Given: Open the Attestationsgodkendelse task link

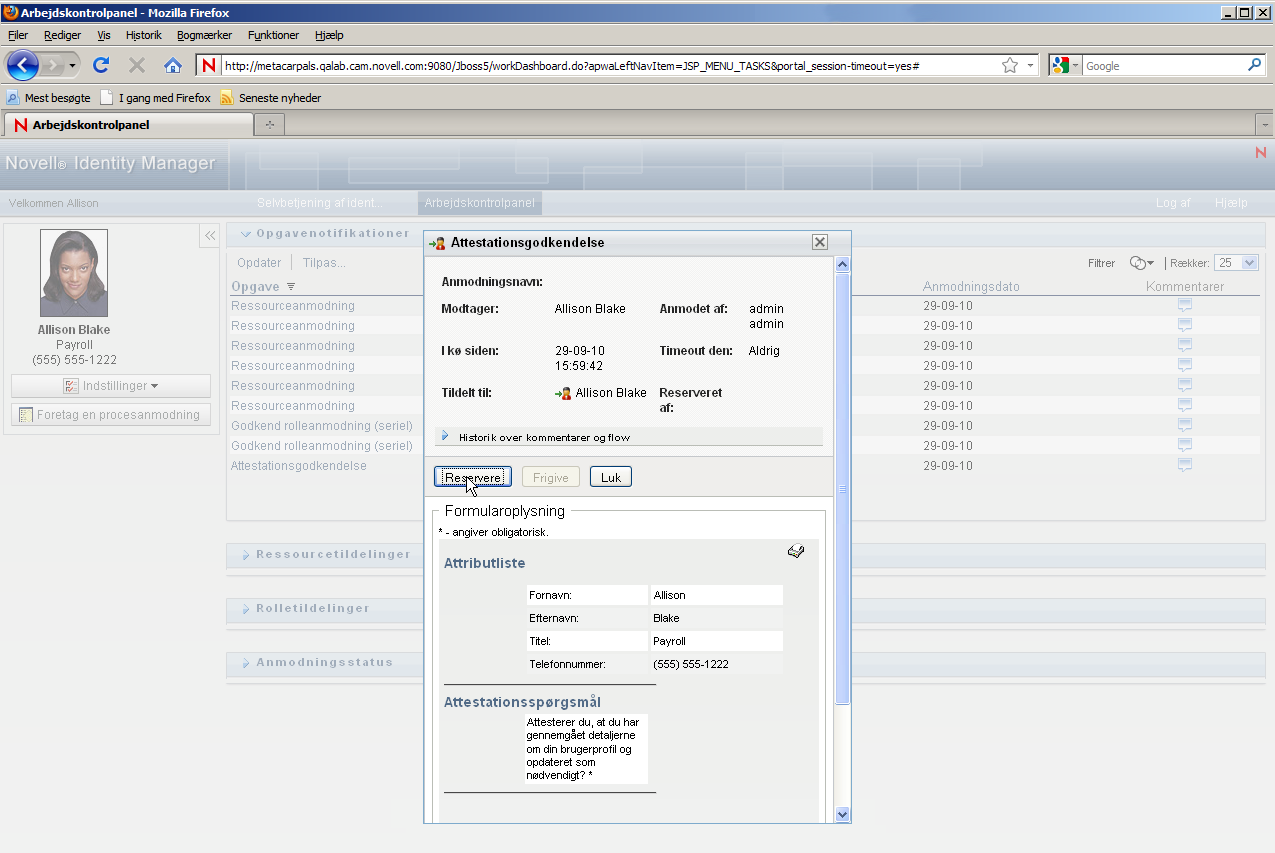Looking at the screenshot, I should pos(299,466).
